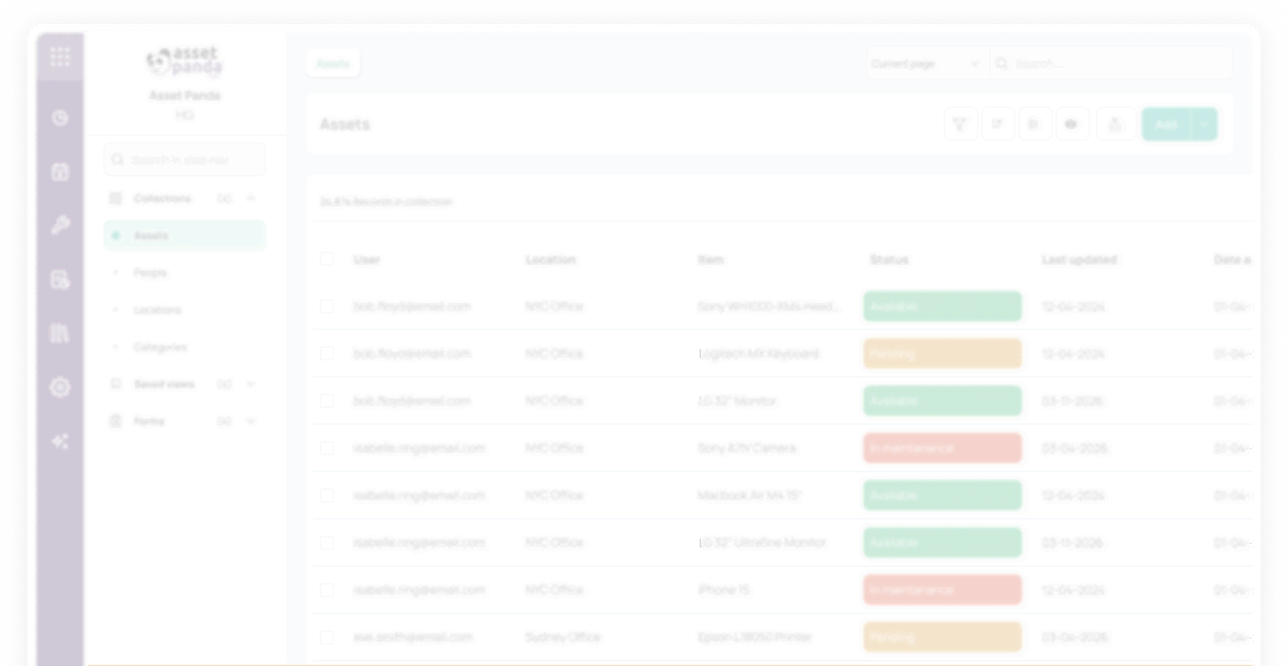Click the magnifier icon in side-nav search
Viewport: 1288px width, 666px height.
(x=119, y=160)
